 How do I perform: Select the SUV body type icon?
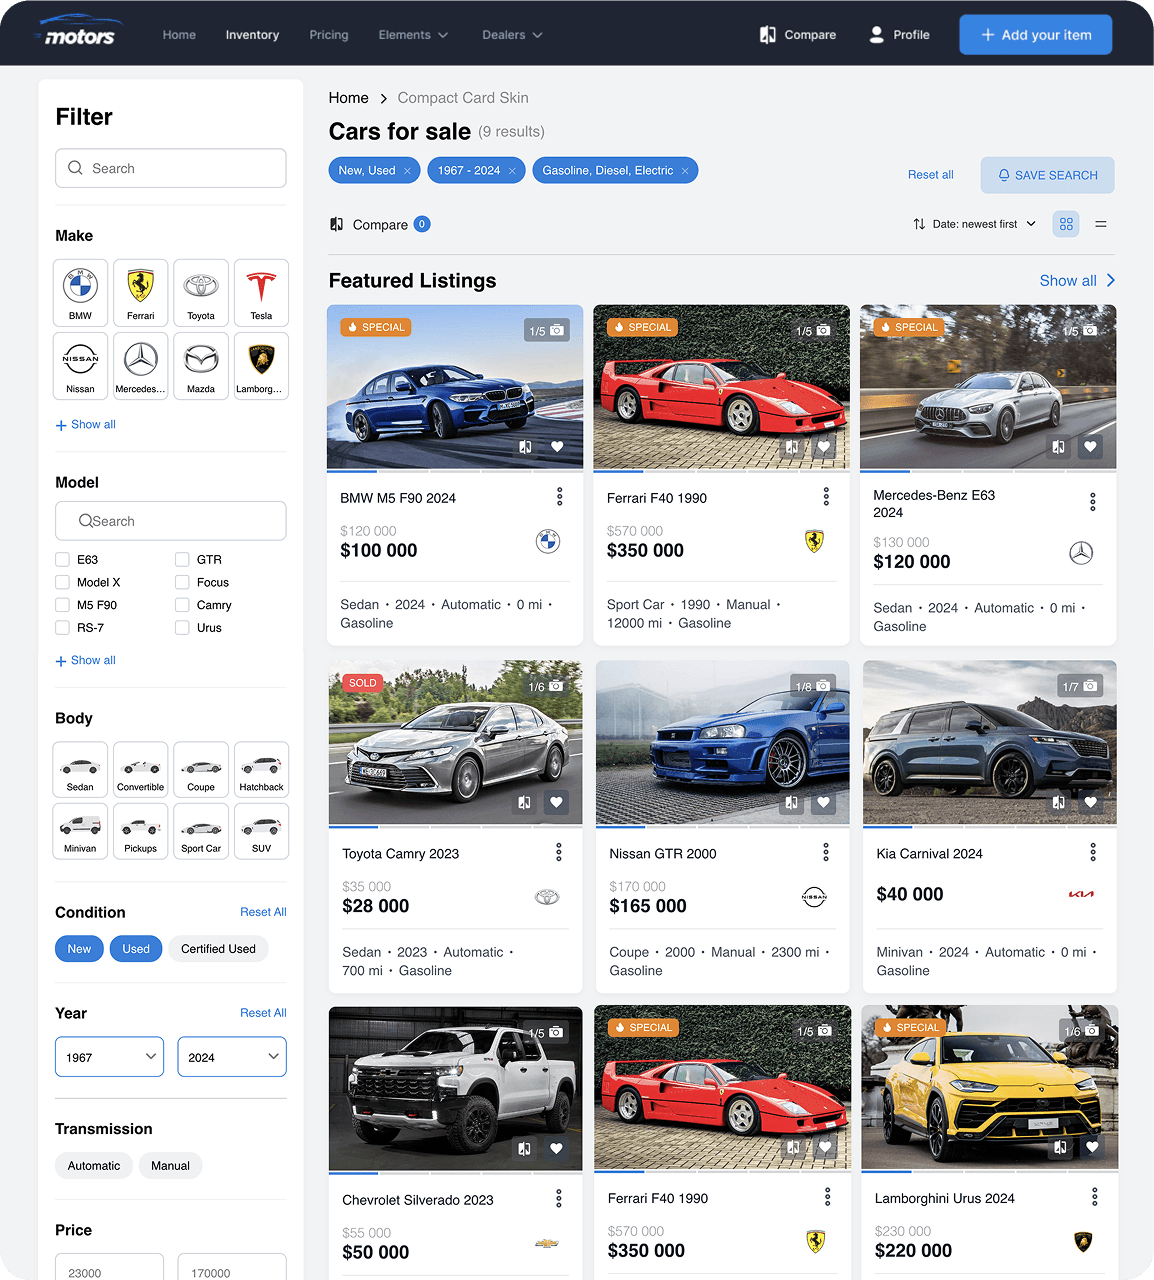click(261, 831)
